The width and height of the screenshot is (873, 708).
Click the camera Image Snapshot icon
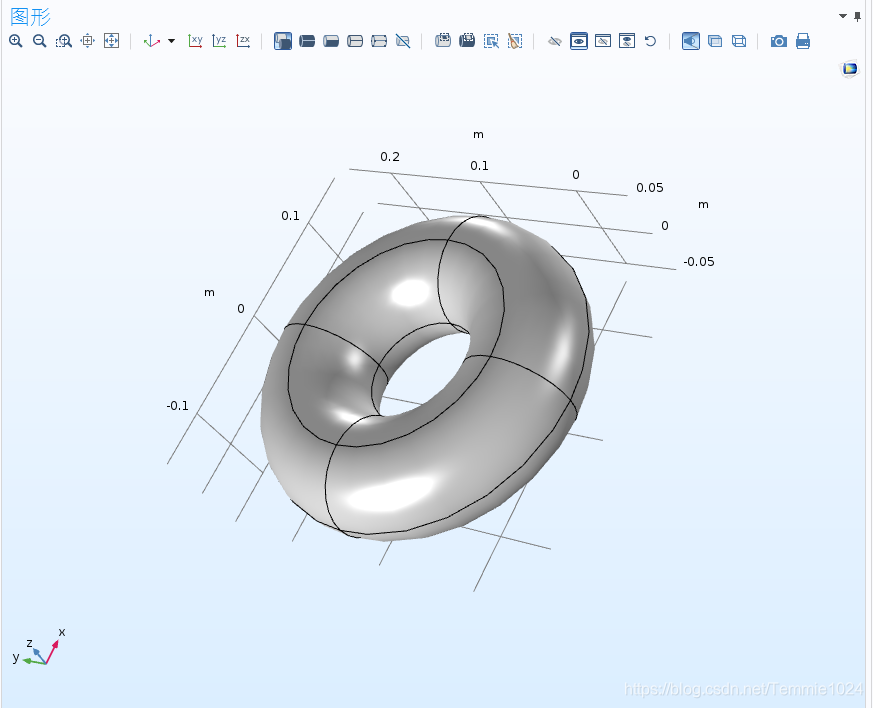[779, 41]
